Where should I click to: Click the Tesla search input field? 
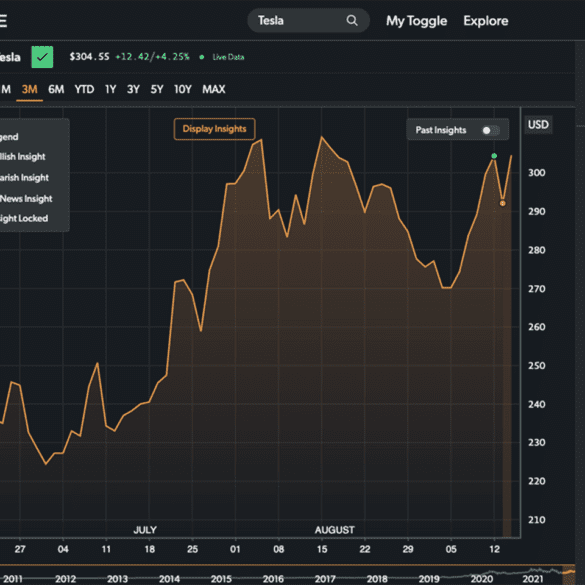[x=309, y=21]
